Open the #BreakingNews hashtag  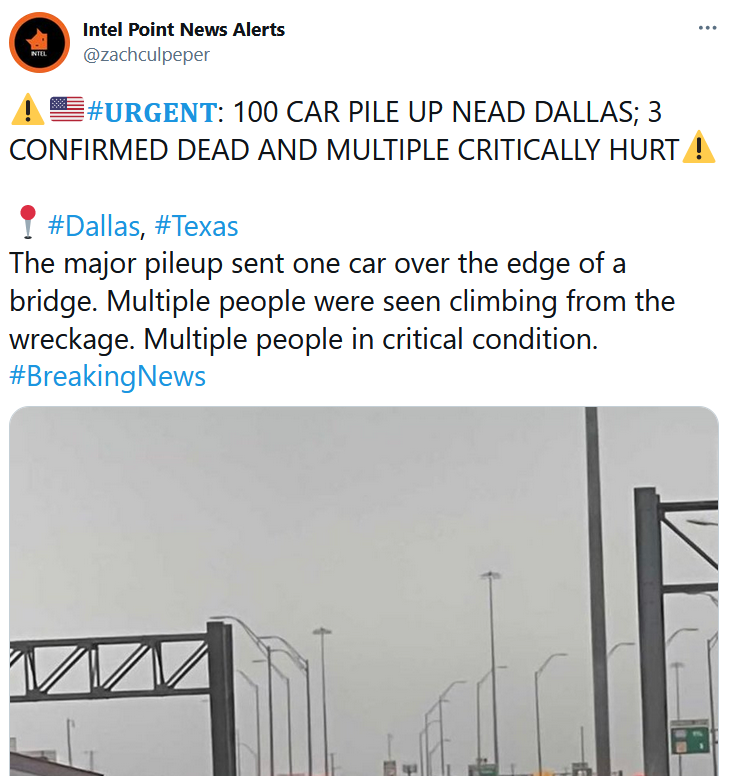[107, 376]
